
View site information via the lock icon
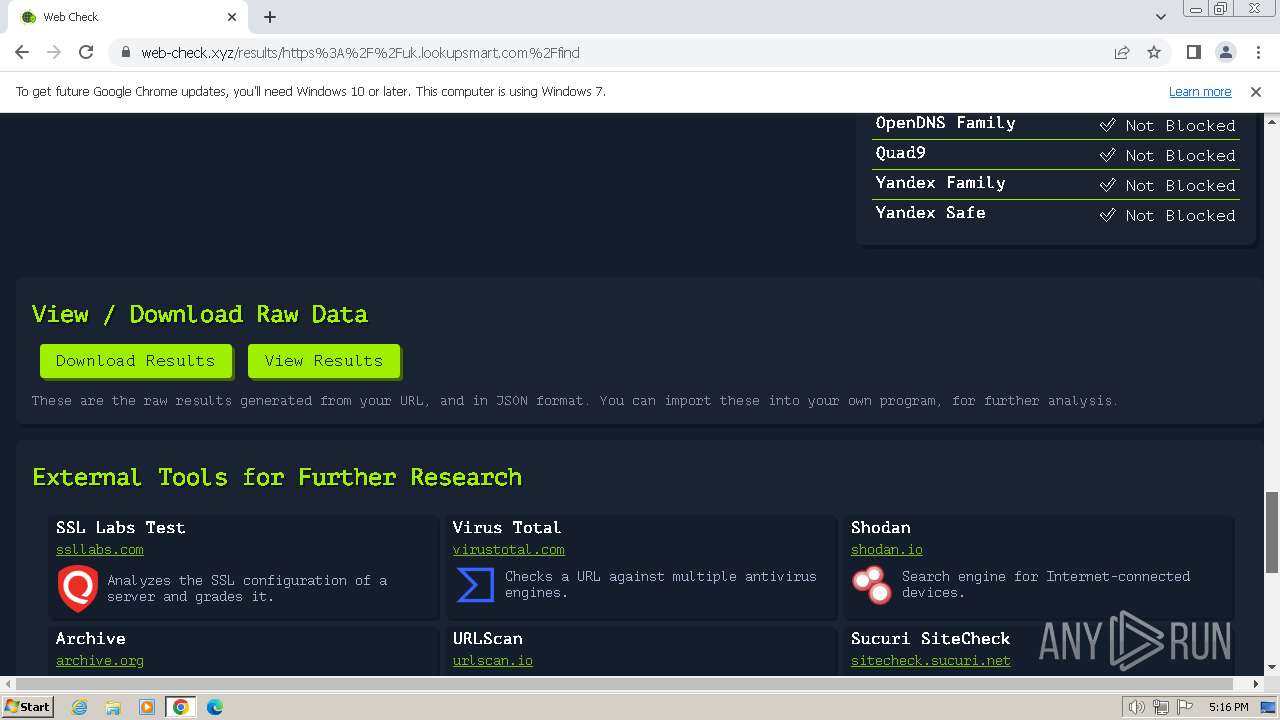pyautogui.click(x=125, y=52)
